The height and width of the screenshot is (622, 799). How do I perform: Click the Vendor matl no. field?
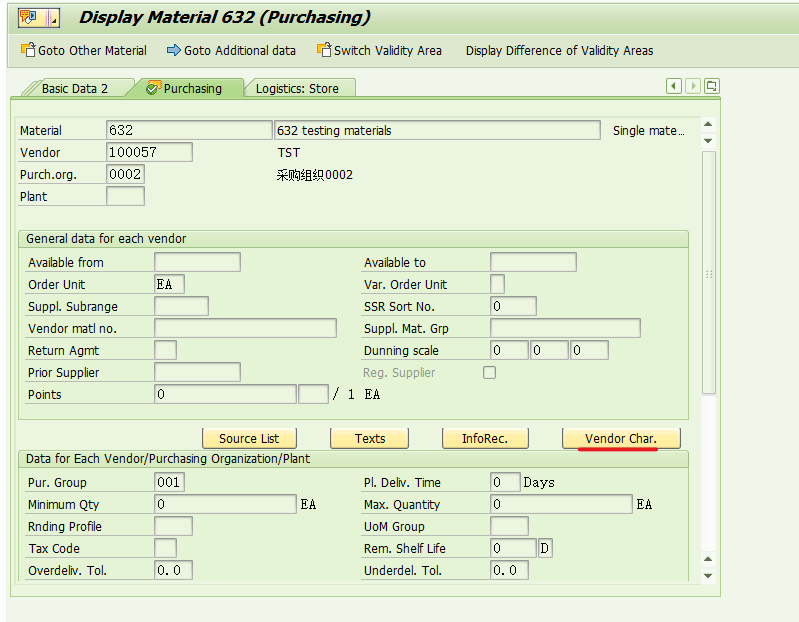click(245, 328)
